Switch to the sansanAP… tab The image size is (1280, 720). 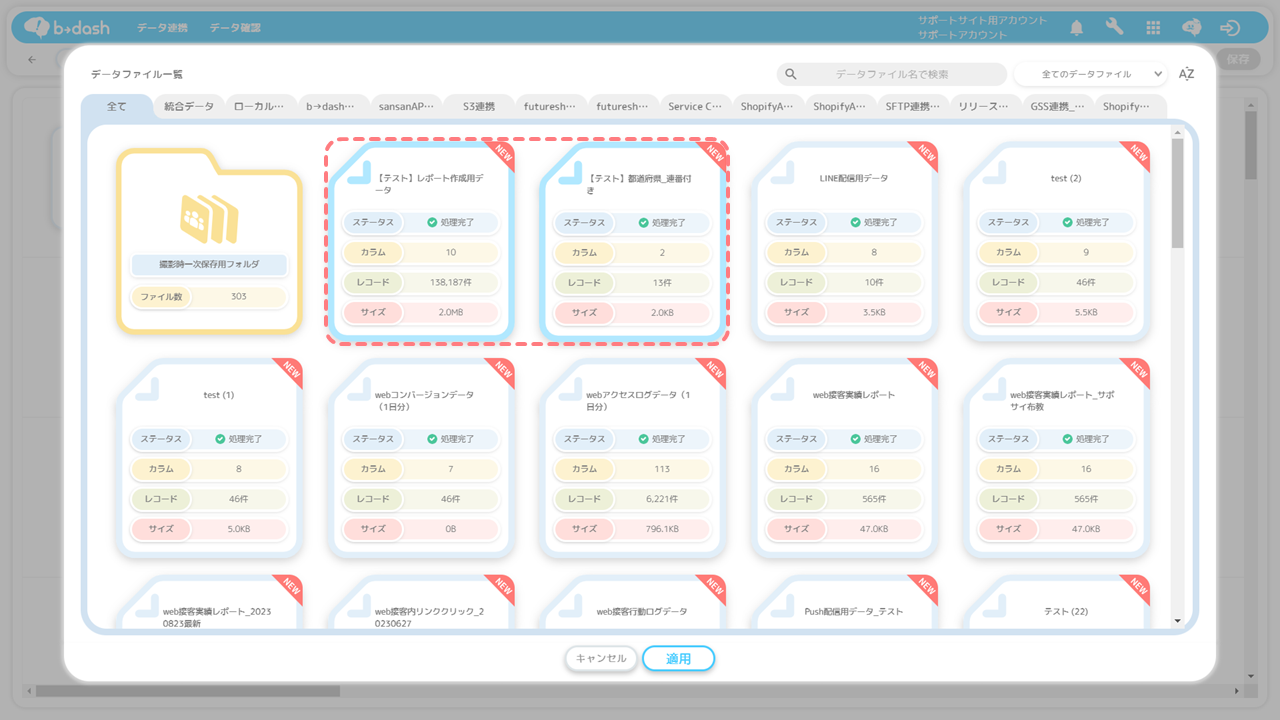click(x=406, y=106)
